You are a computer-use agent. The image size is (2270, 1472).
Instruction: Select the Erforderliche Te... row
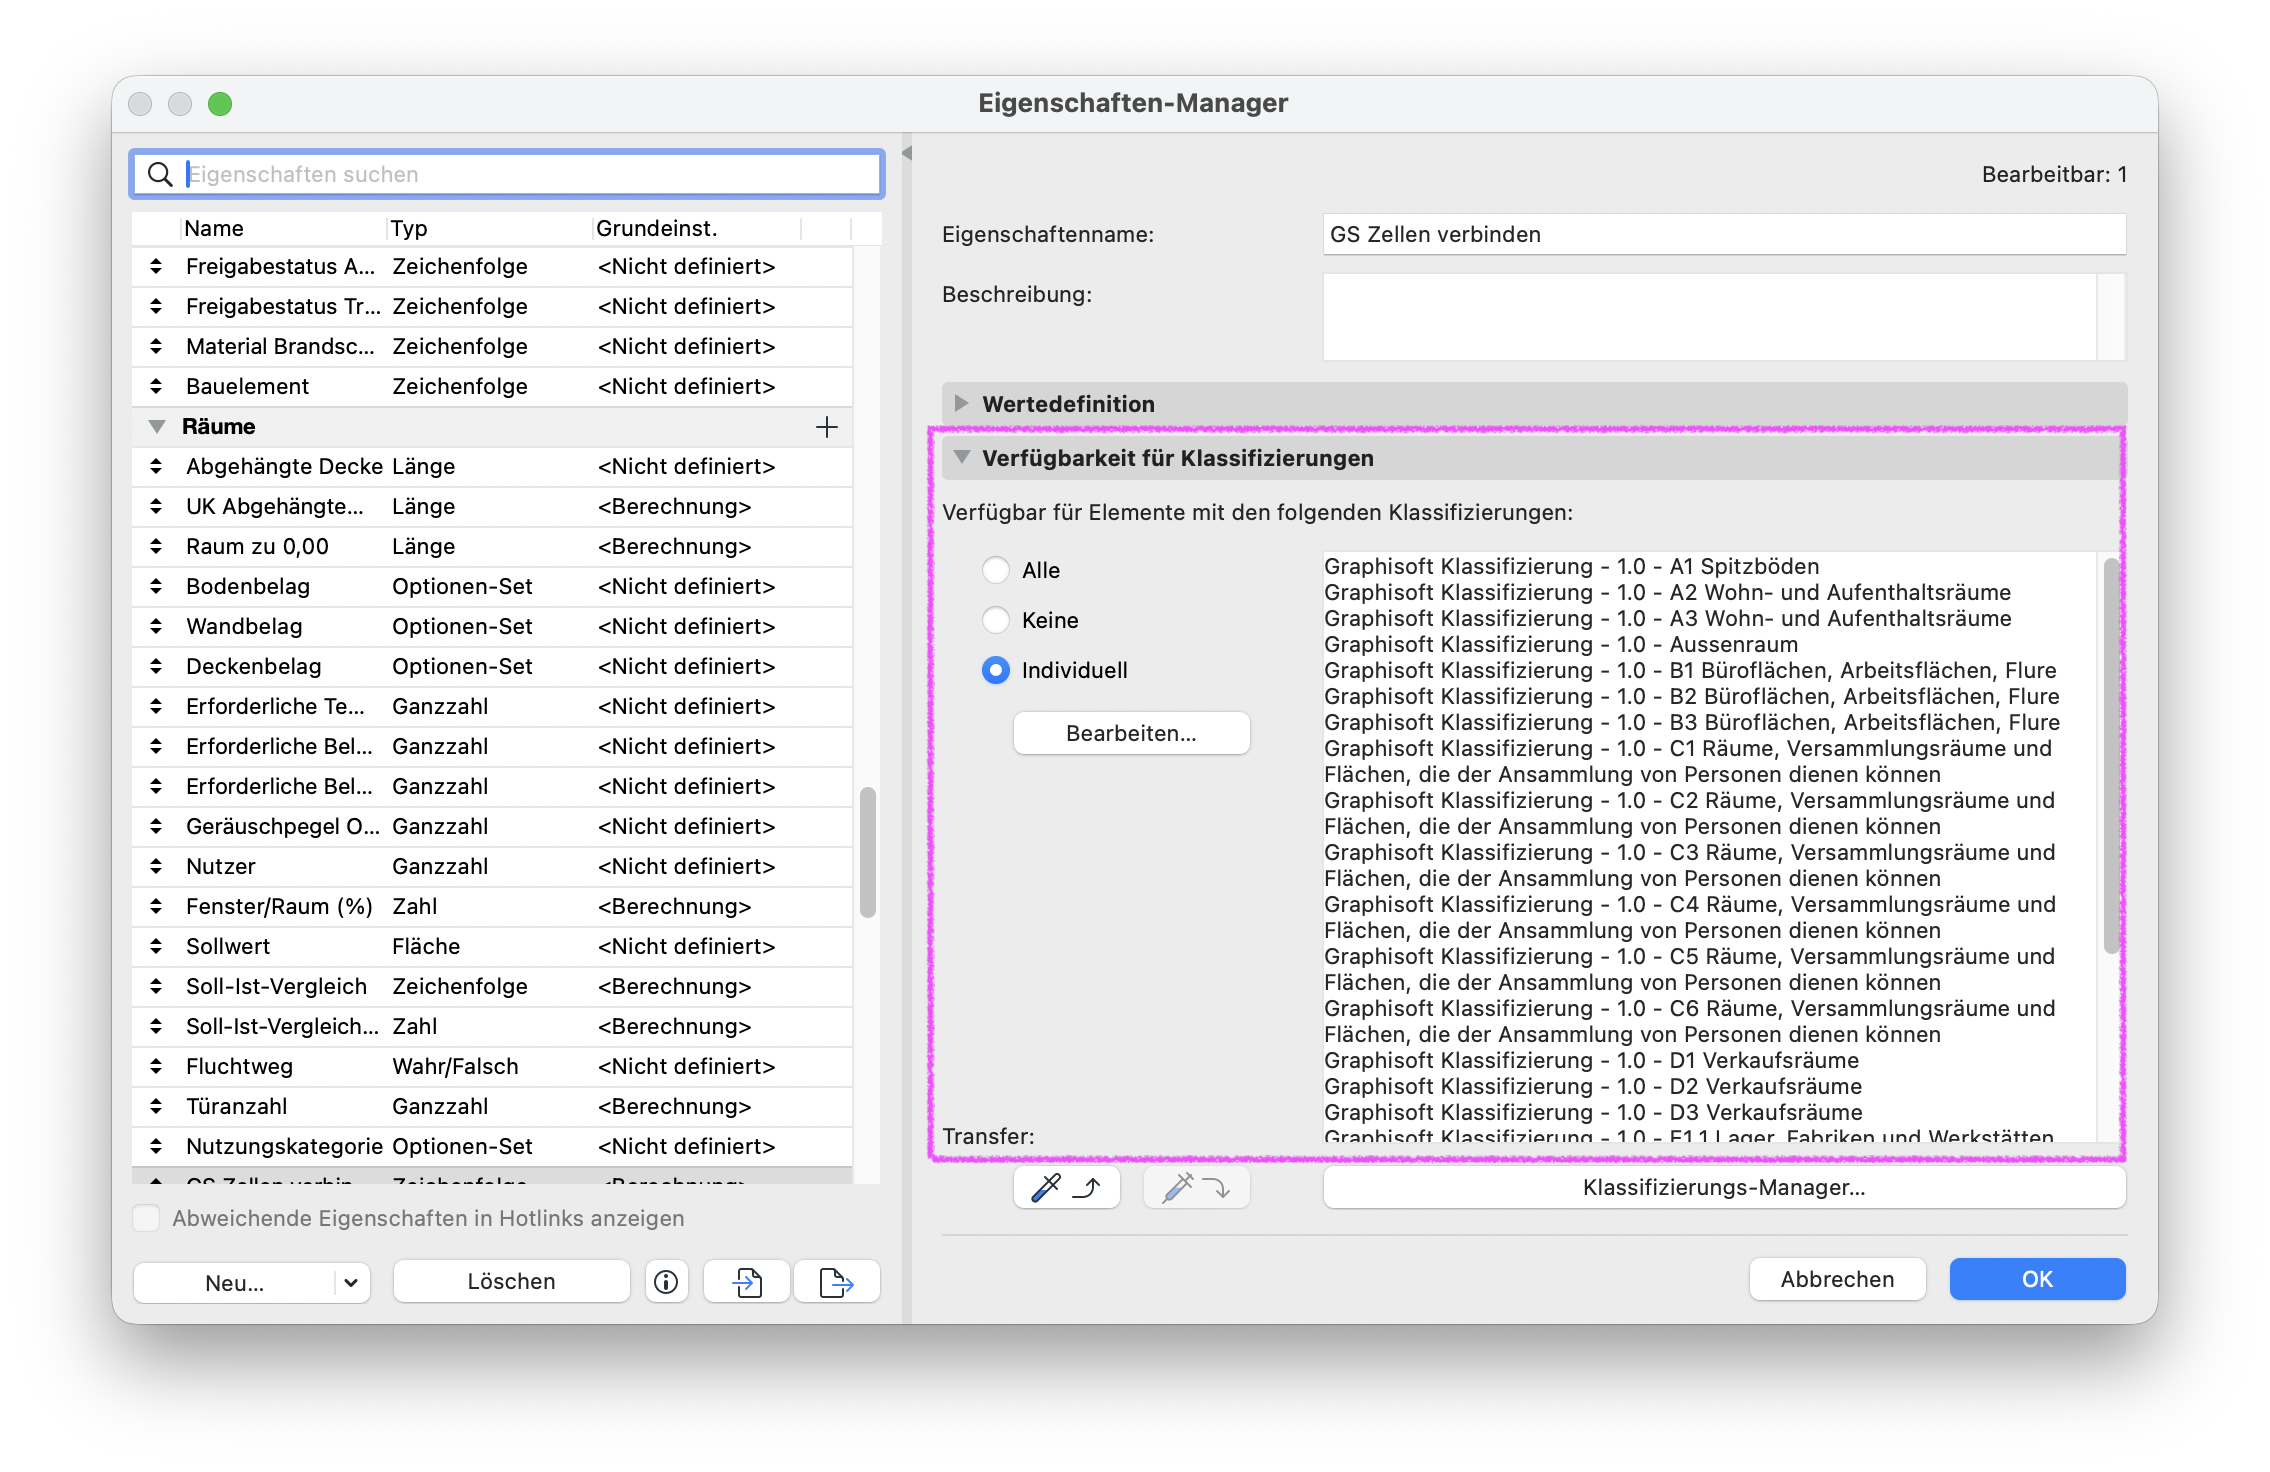(492, 707)
